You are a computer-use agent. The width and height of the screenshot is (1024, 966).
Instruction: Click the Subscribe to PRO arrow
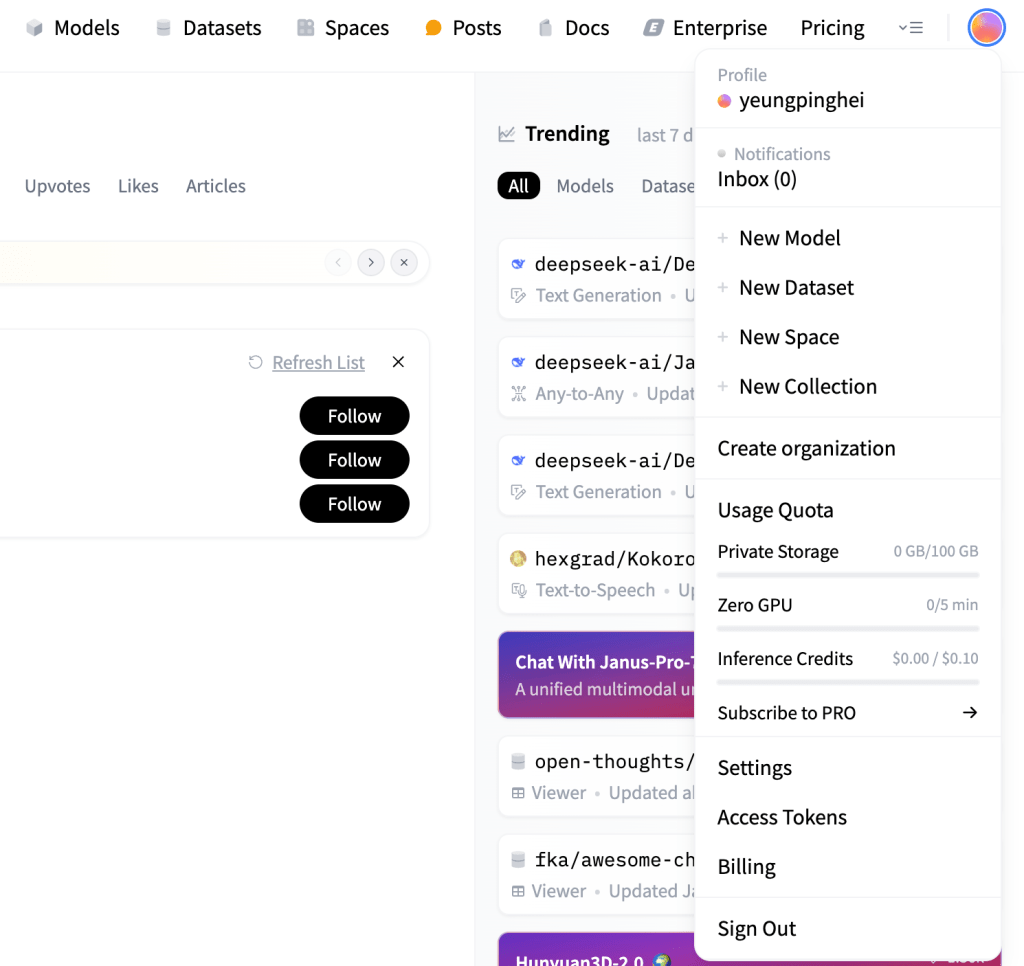969,713
